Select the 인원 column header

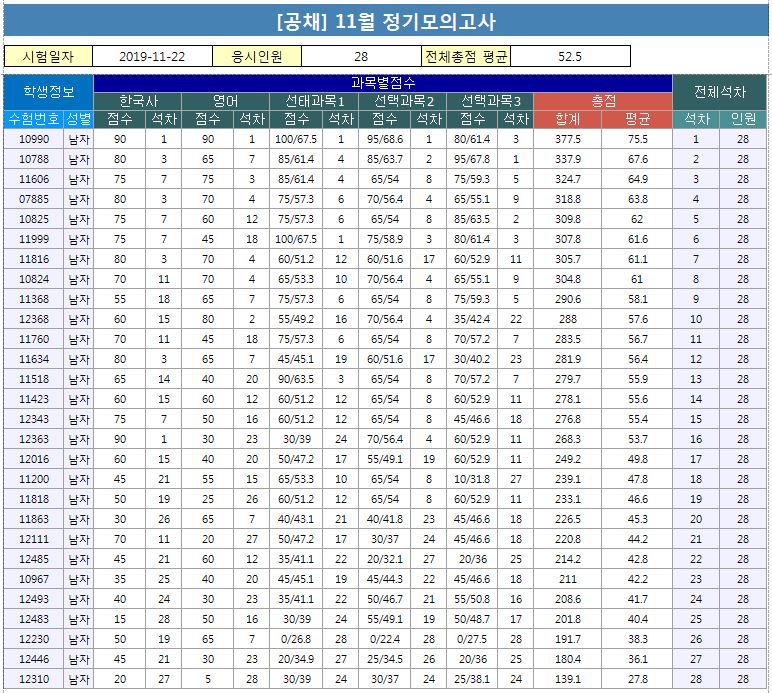pyautogui.click(x=743, y=119)
